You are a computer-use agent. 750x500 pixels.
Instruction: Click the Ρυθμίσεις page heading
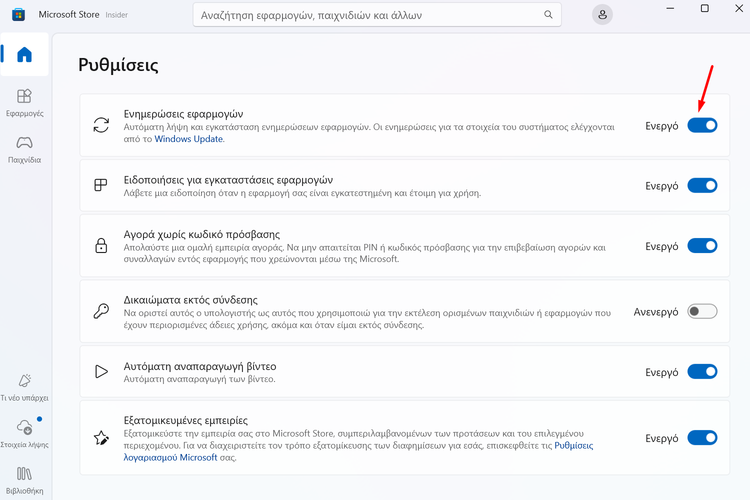click(118, 65)
